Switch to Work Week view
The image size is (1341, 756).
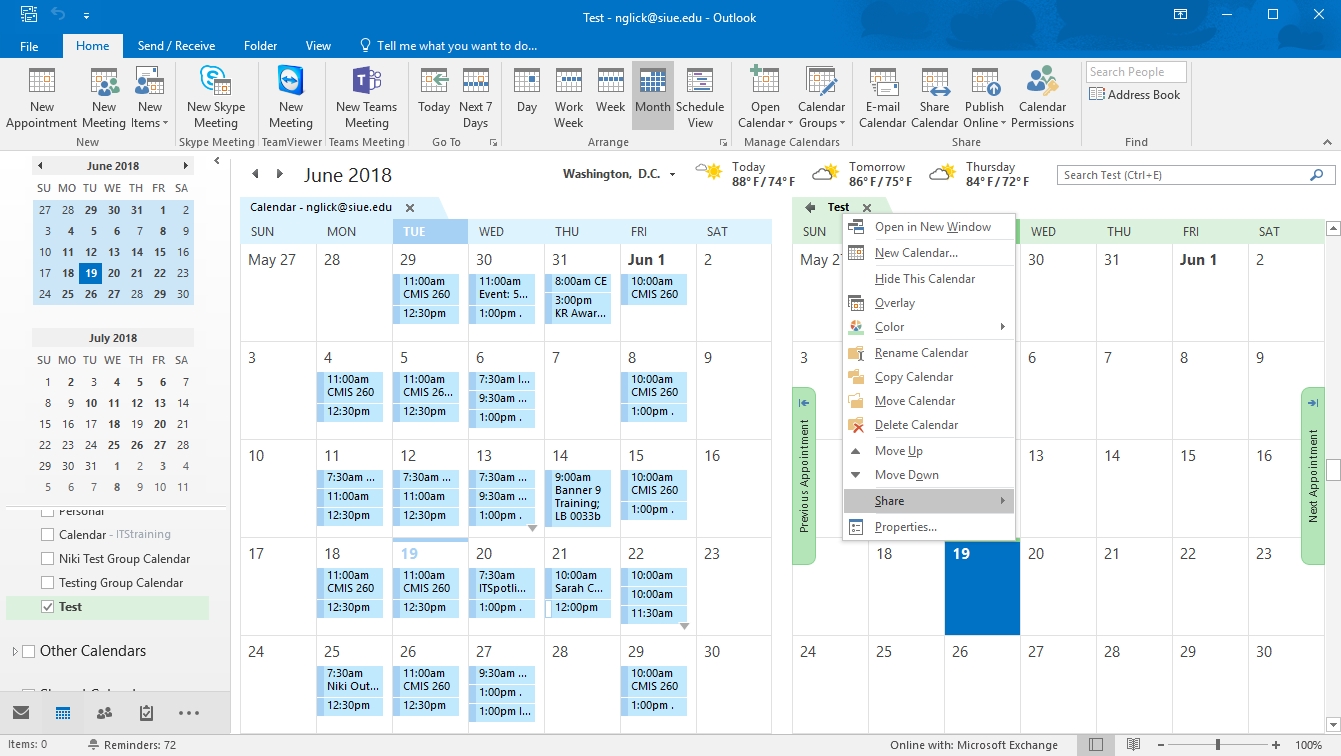[x=568, y=98]
